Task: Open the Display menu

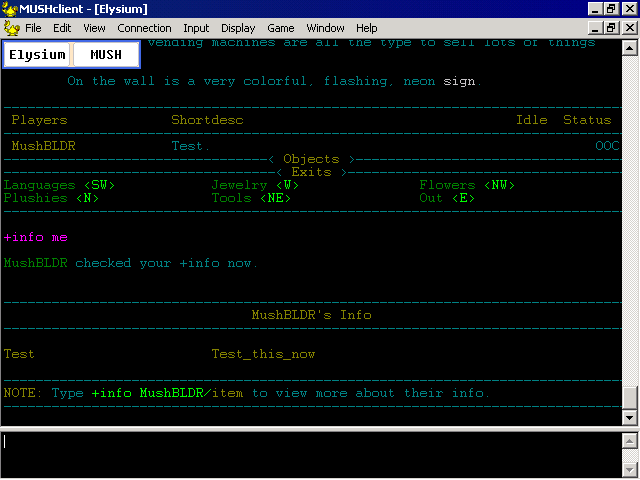Action: point(238,28)
